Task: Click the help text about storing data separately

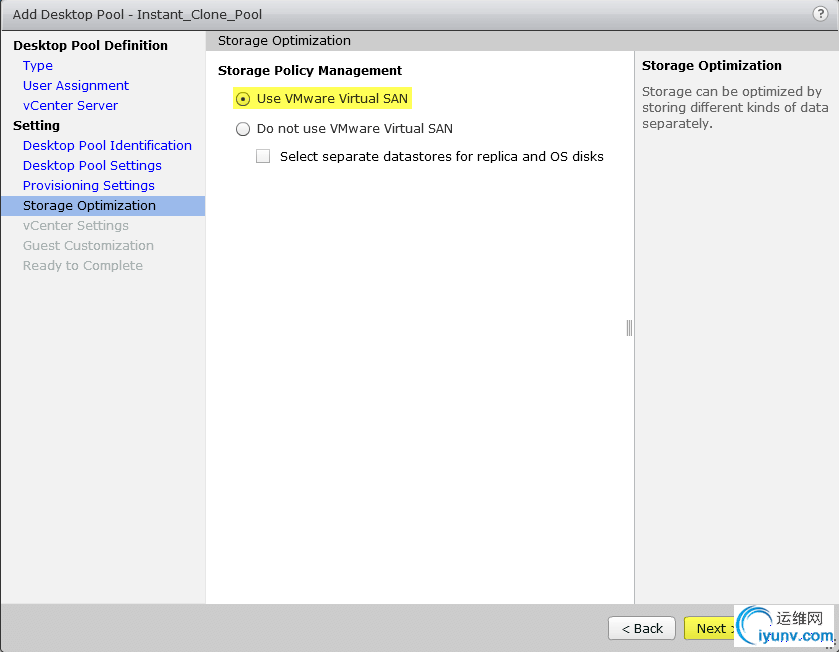Action: 735,108
